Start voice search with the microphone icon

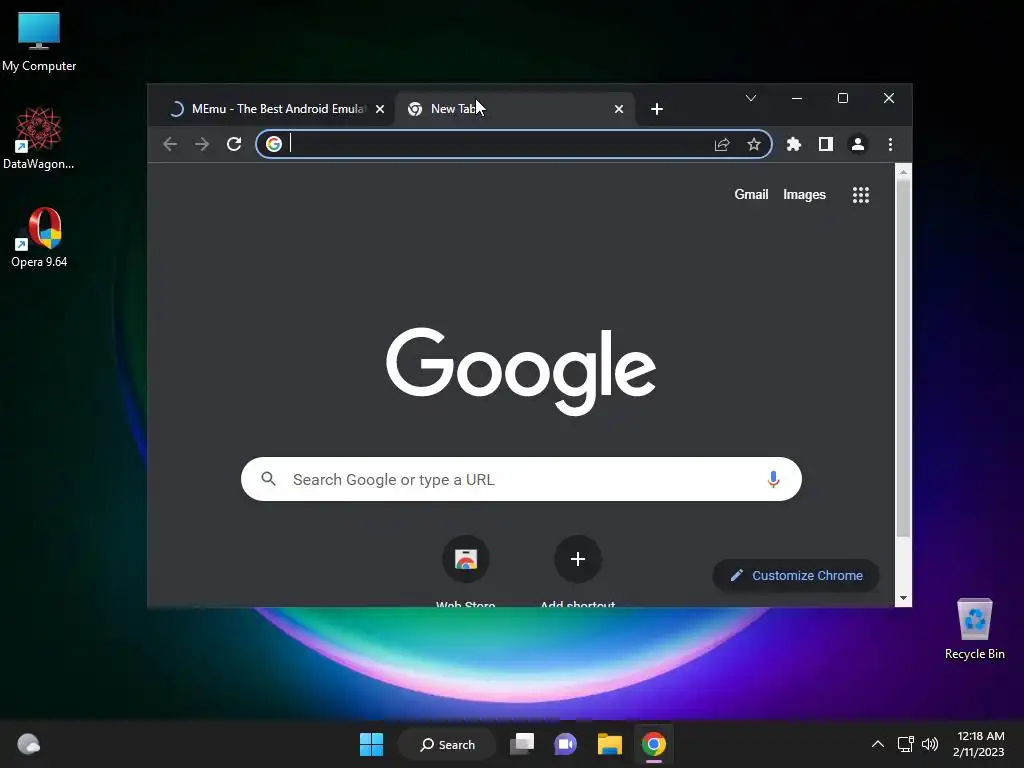(x=773, y=479)
